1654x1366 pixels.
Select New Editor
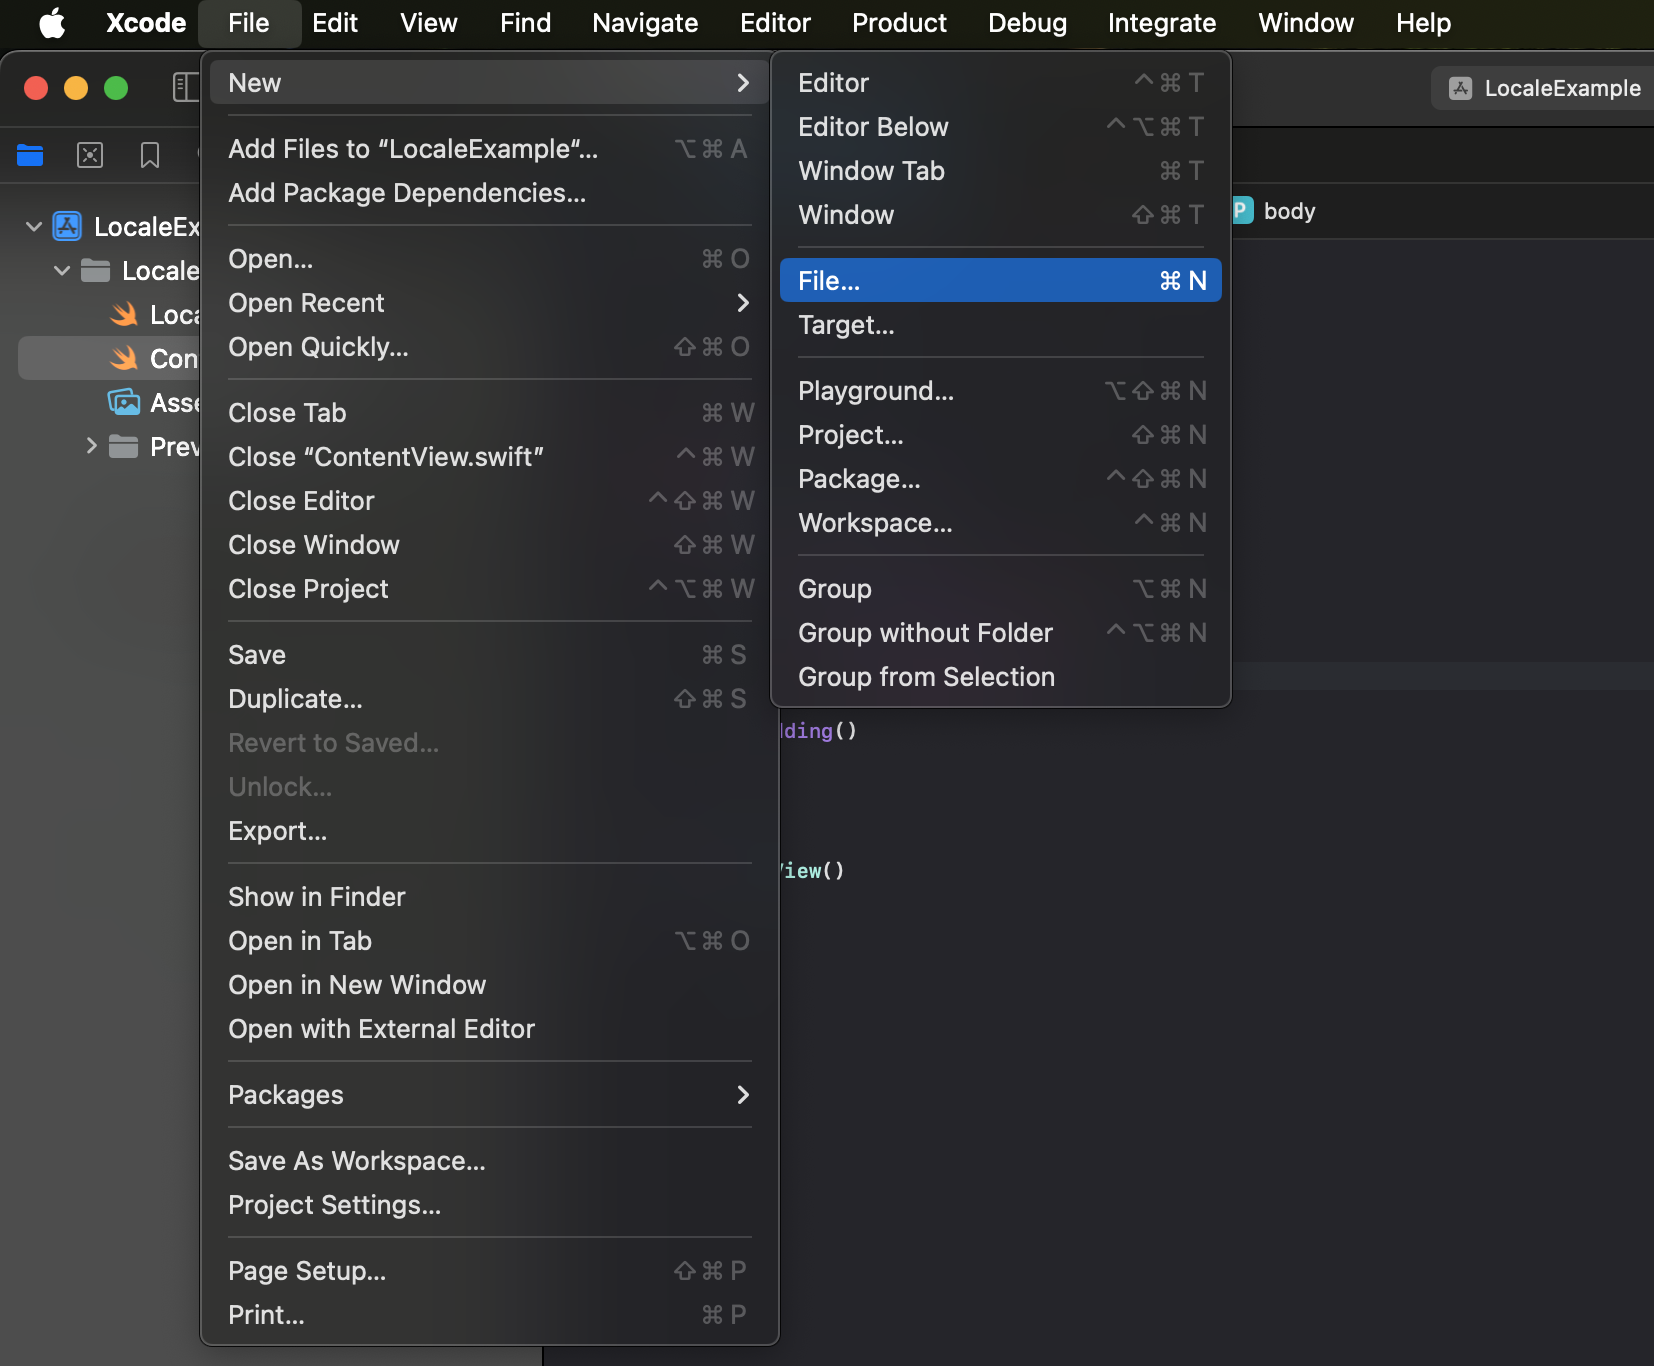(1001, 83)
